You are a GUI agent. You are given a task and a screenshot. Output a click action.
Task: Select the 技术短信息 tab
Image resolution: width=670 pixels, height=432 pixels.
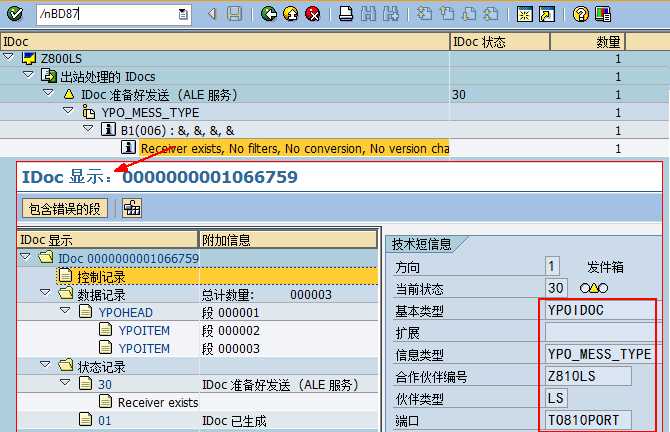[x=421, y=244]
